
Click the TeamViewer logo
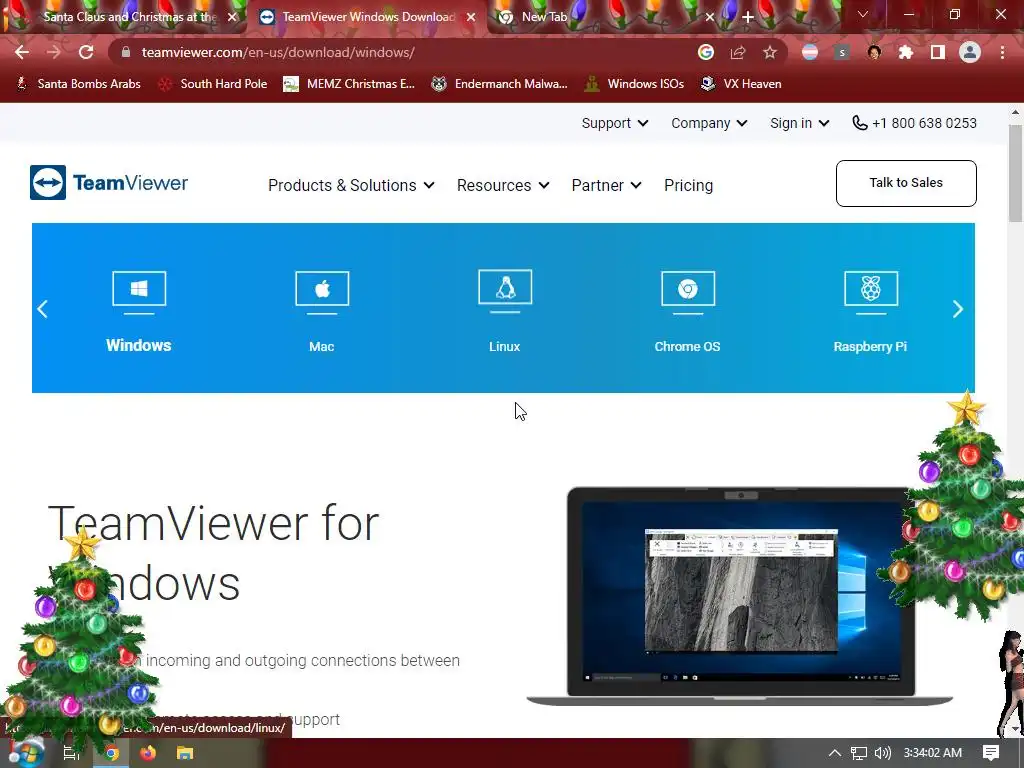tap(109, 182)
